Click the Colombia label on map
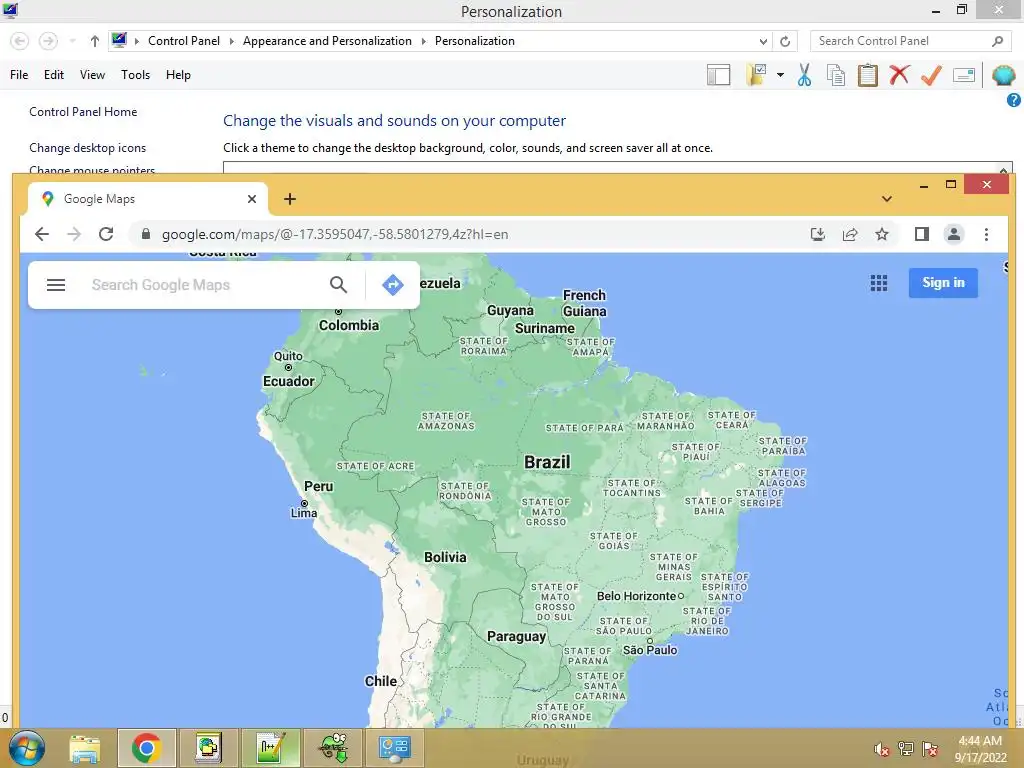1024x768 pixels. pyautogui.click(x=349, y=325)
